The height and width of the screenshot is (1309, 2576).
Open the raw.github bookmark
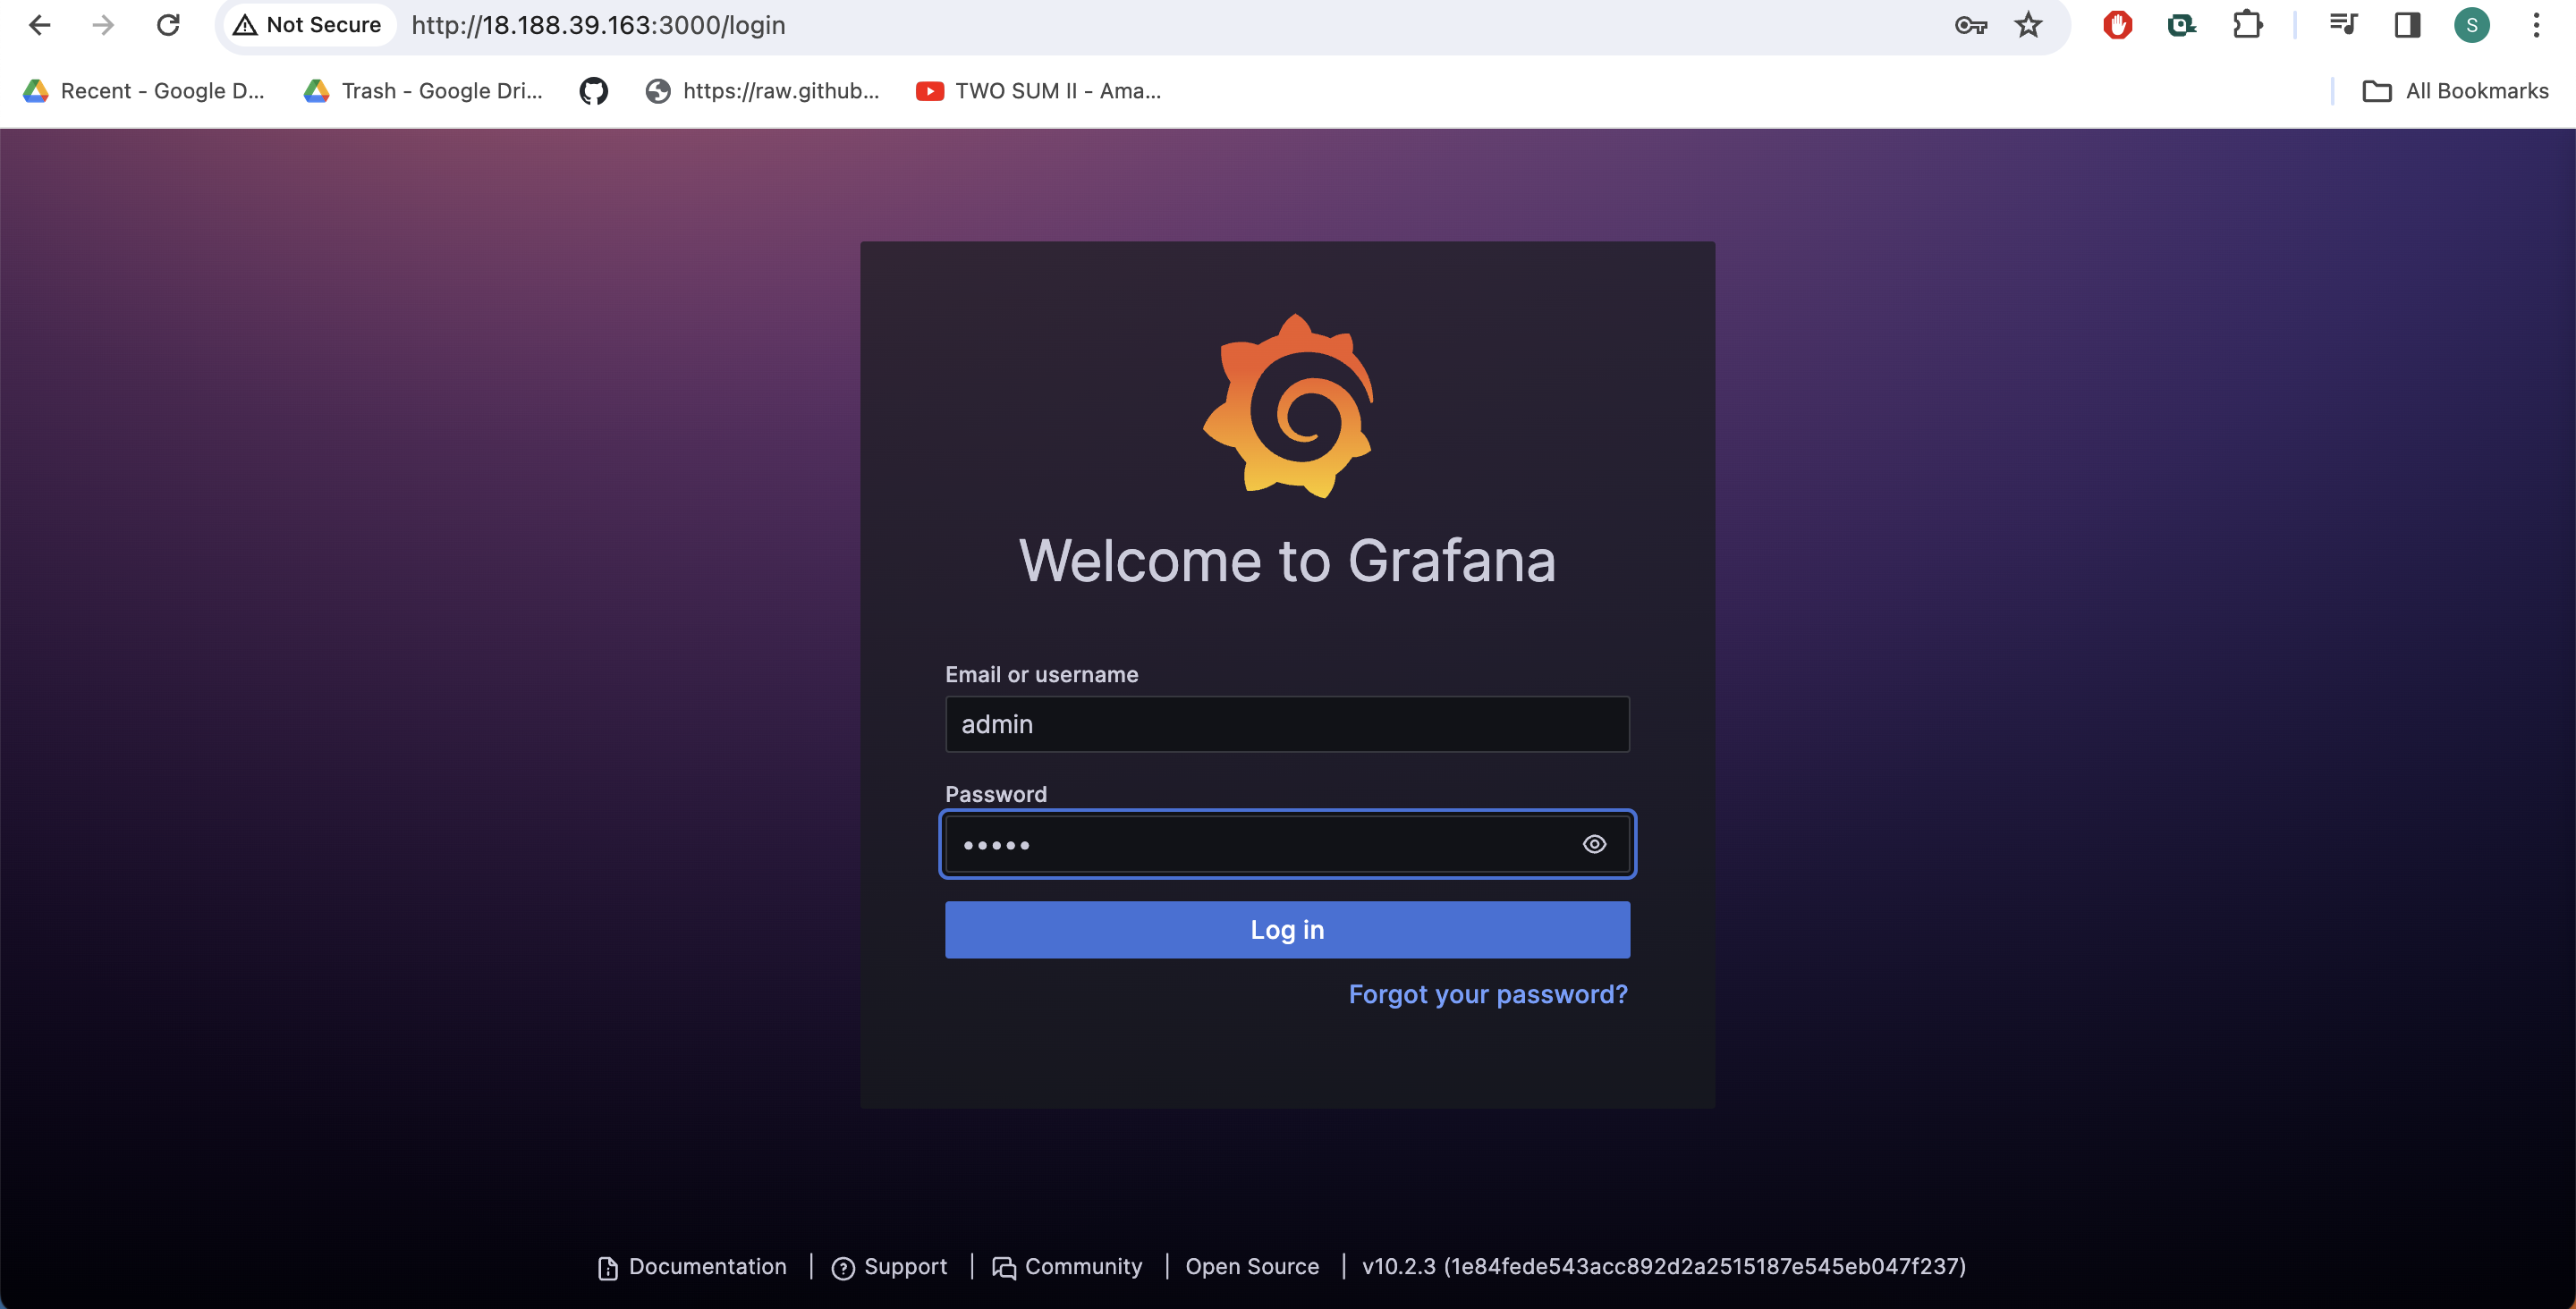(x=763, y=91)
